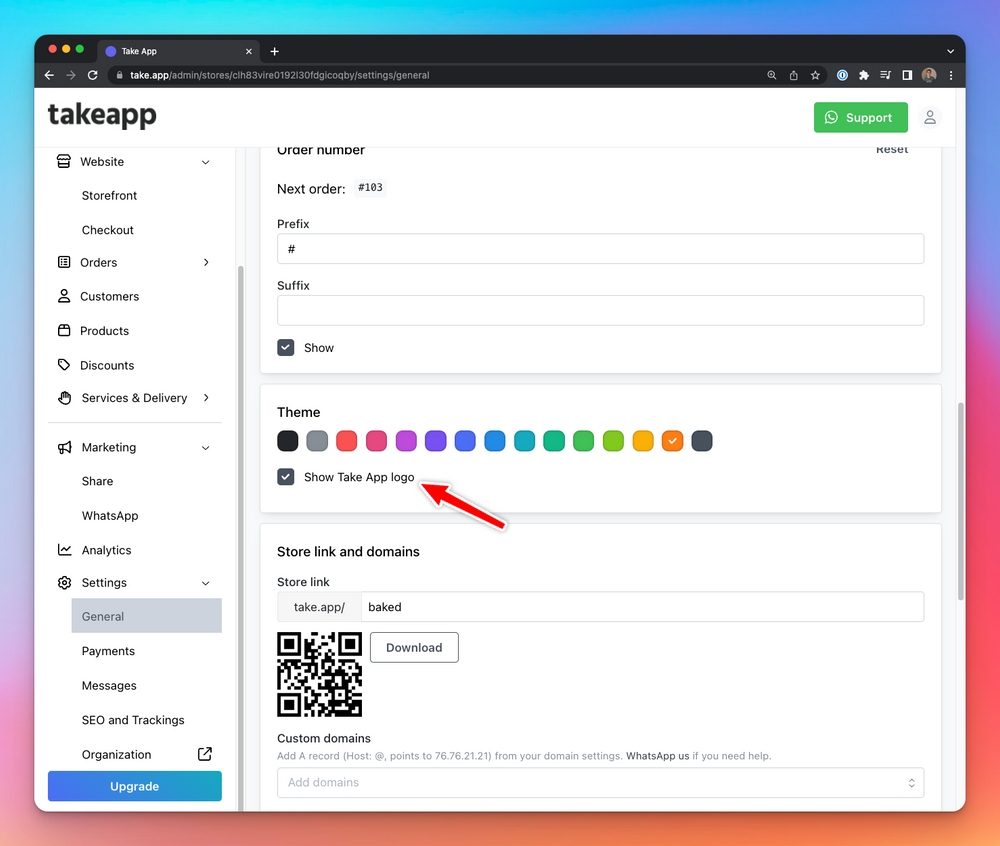This screenshot has width=1000, height=846.
Task: Click the Products box icon
Action: 64,330
